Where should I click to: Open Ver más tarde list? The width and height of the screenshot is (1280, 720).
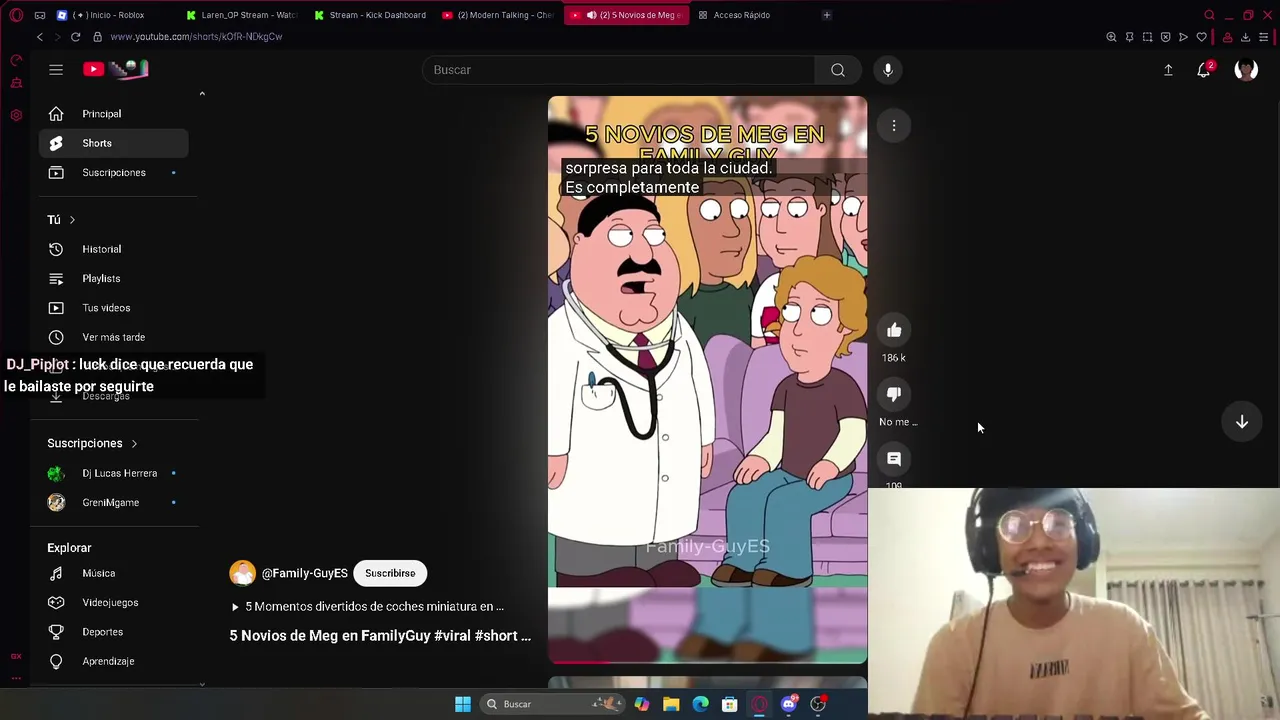(114, 338)
